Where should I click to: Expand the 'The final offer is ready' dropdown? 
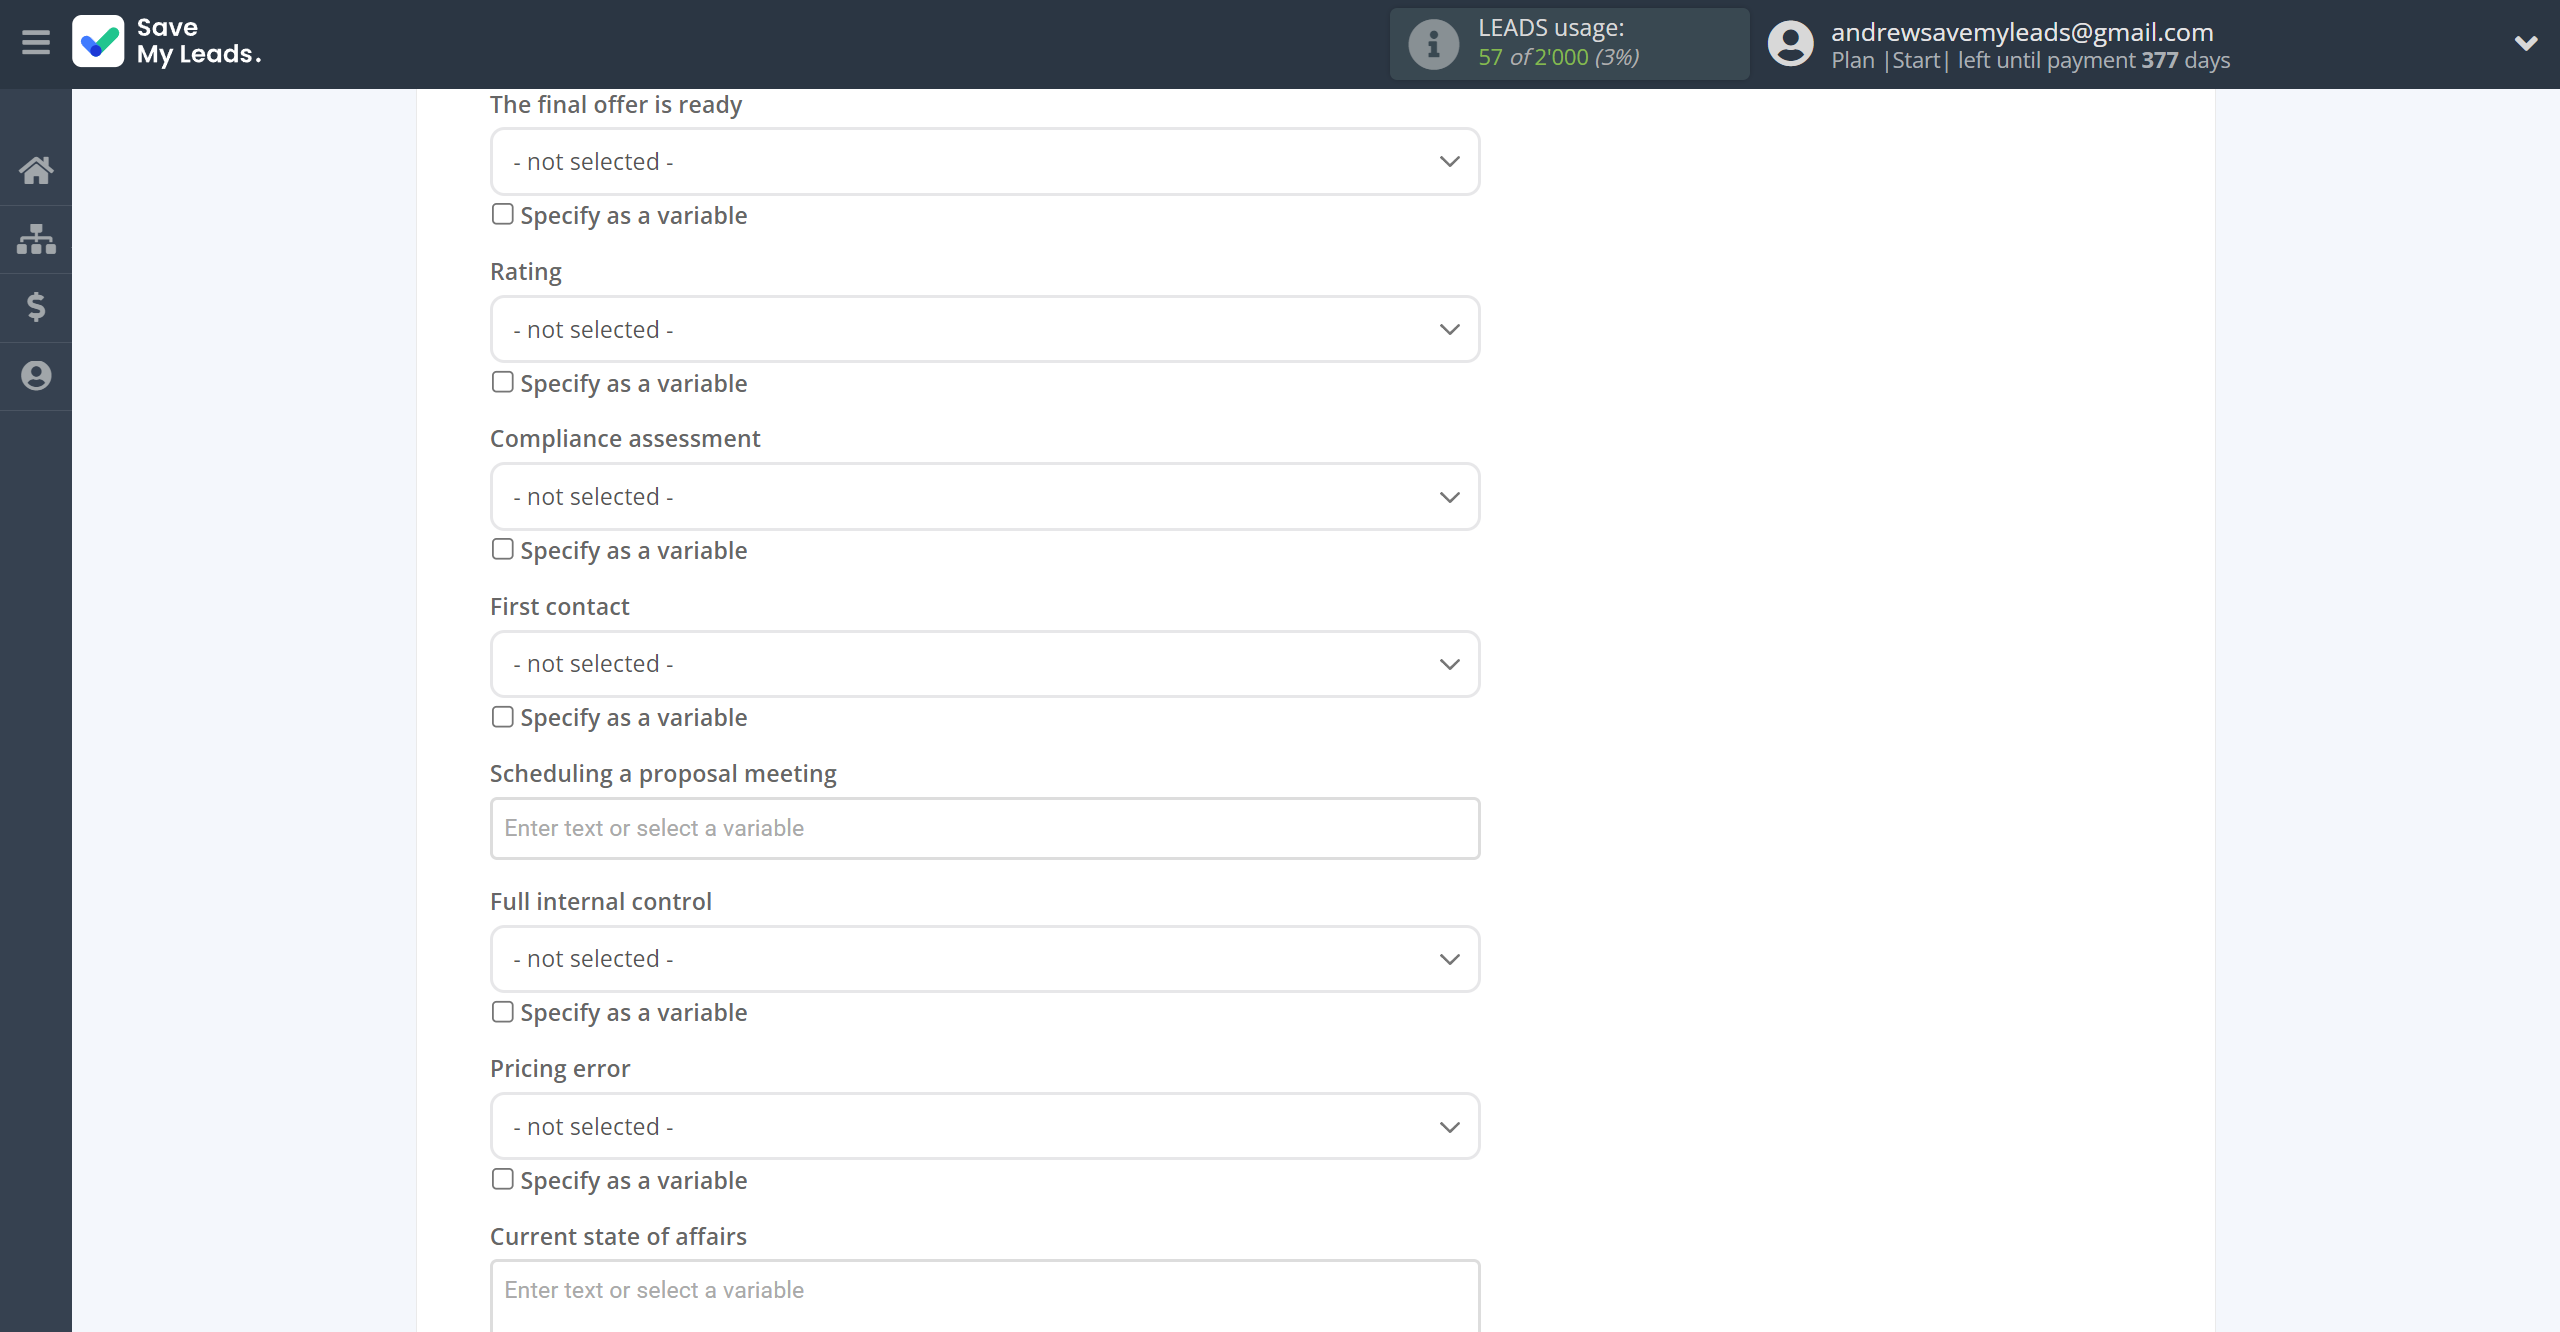984,161
